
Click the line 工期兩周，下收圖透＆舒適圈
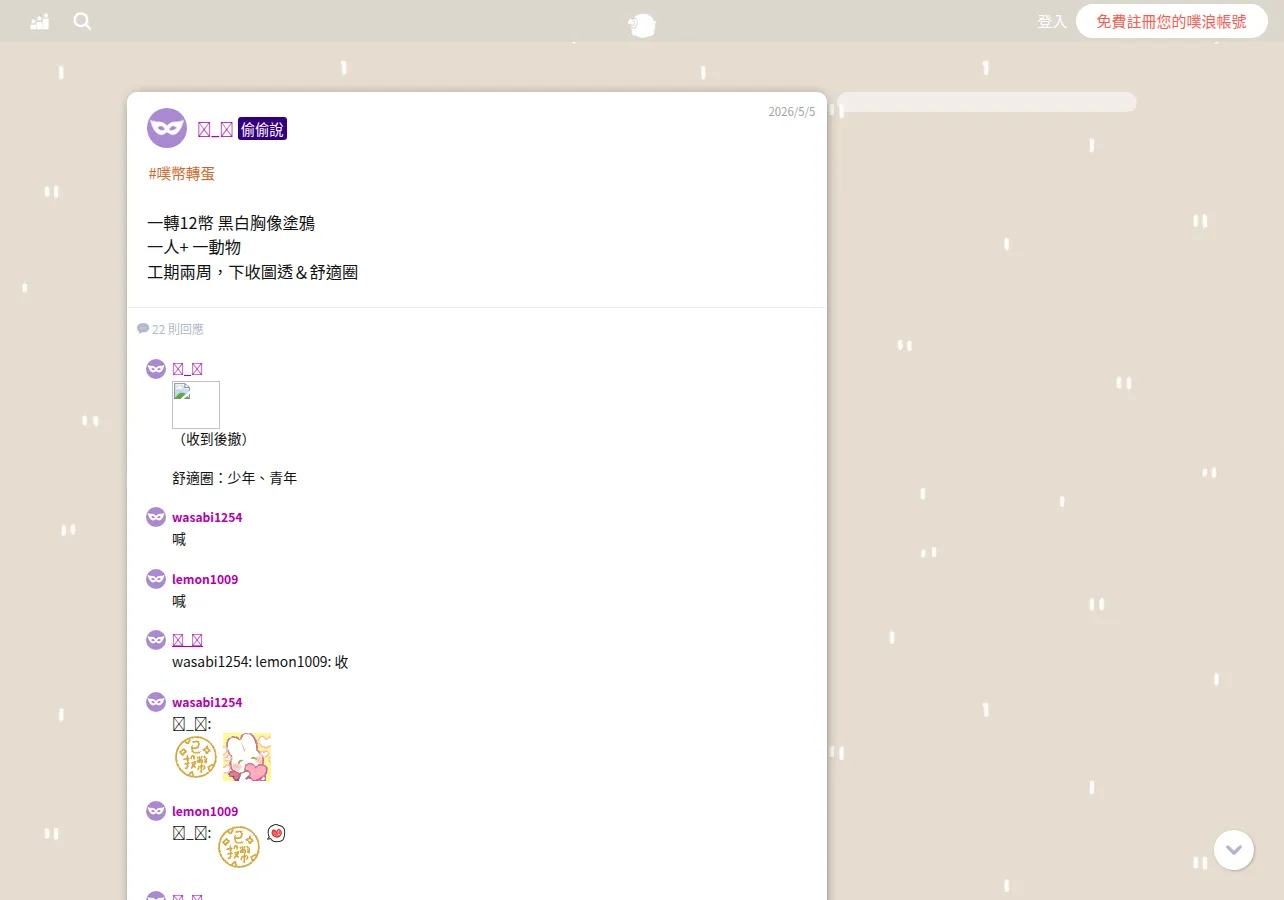(x=253, y=271)
